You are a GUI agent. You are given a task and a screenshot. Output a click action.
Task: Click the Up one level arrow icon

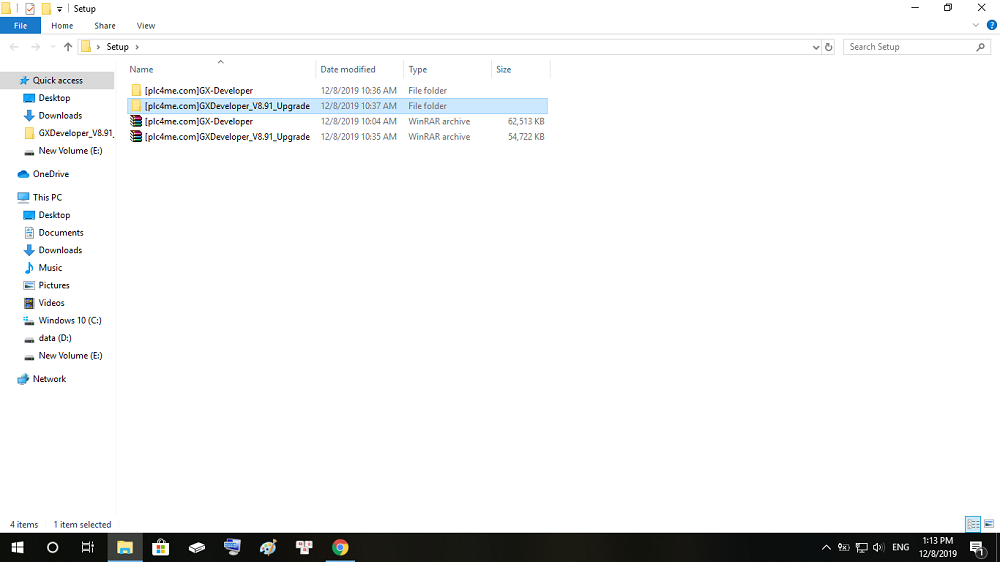tap(68, 47)
